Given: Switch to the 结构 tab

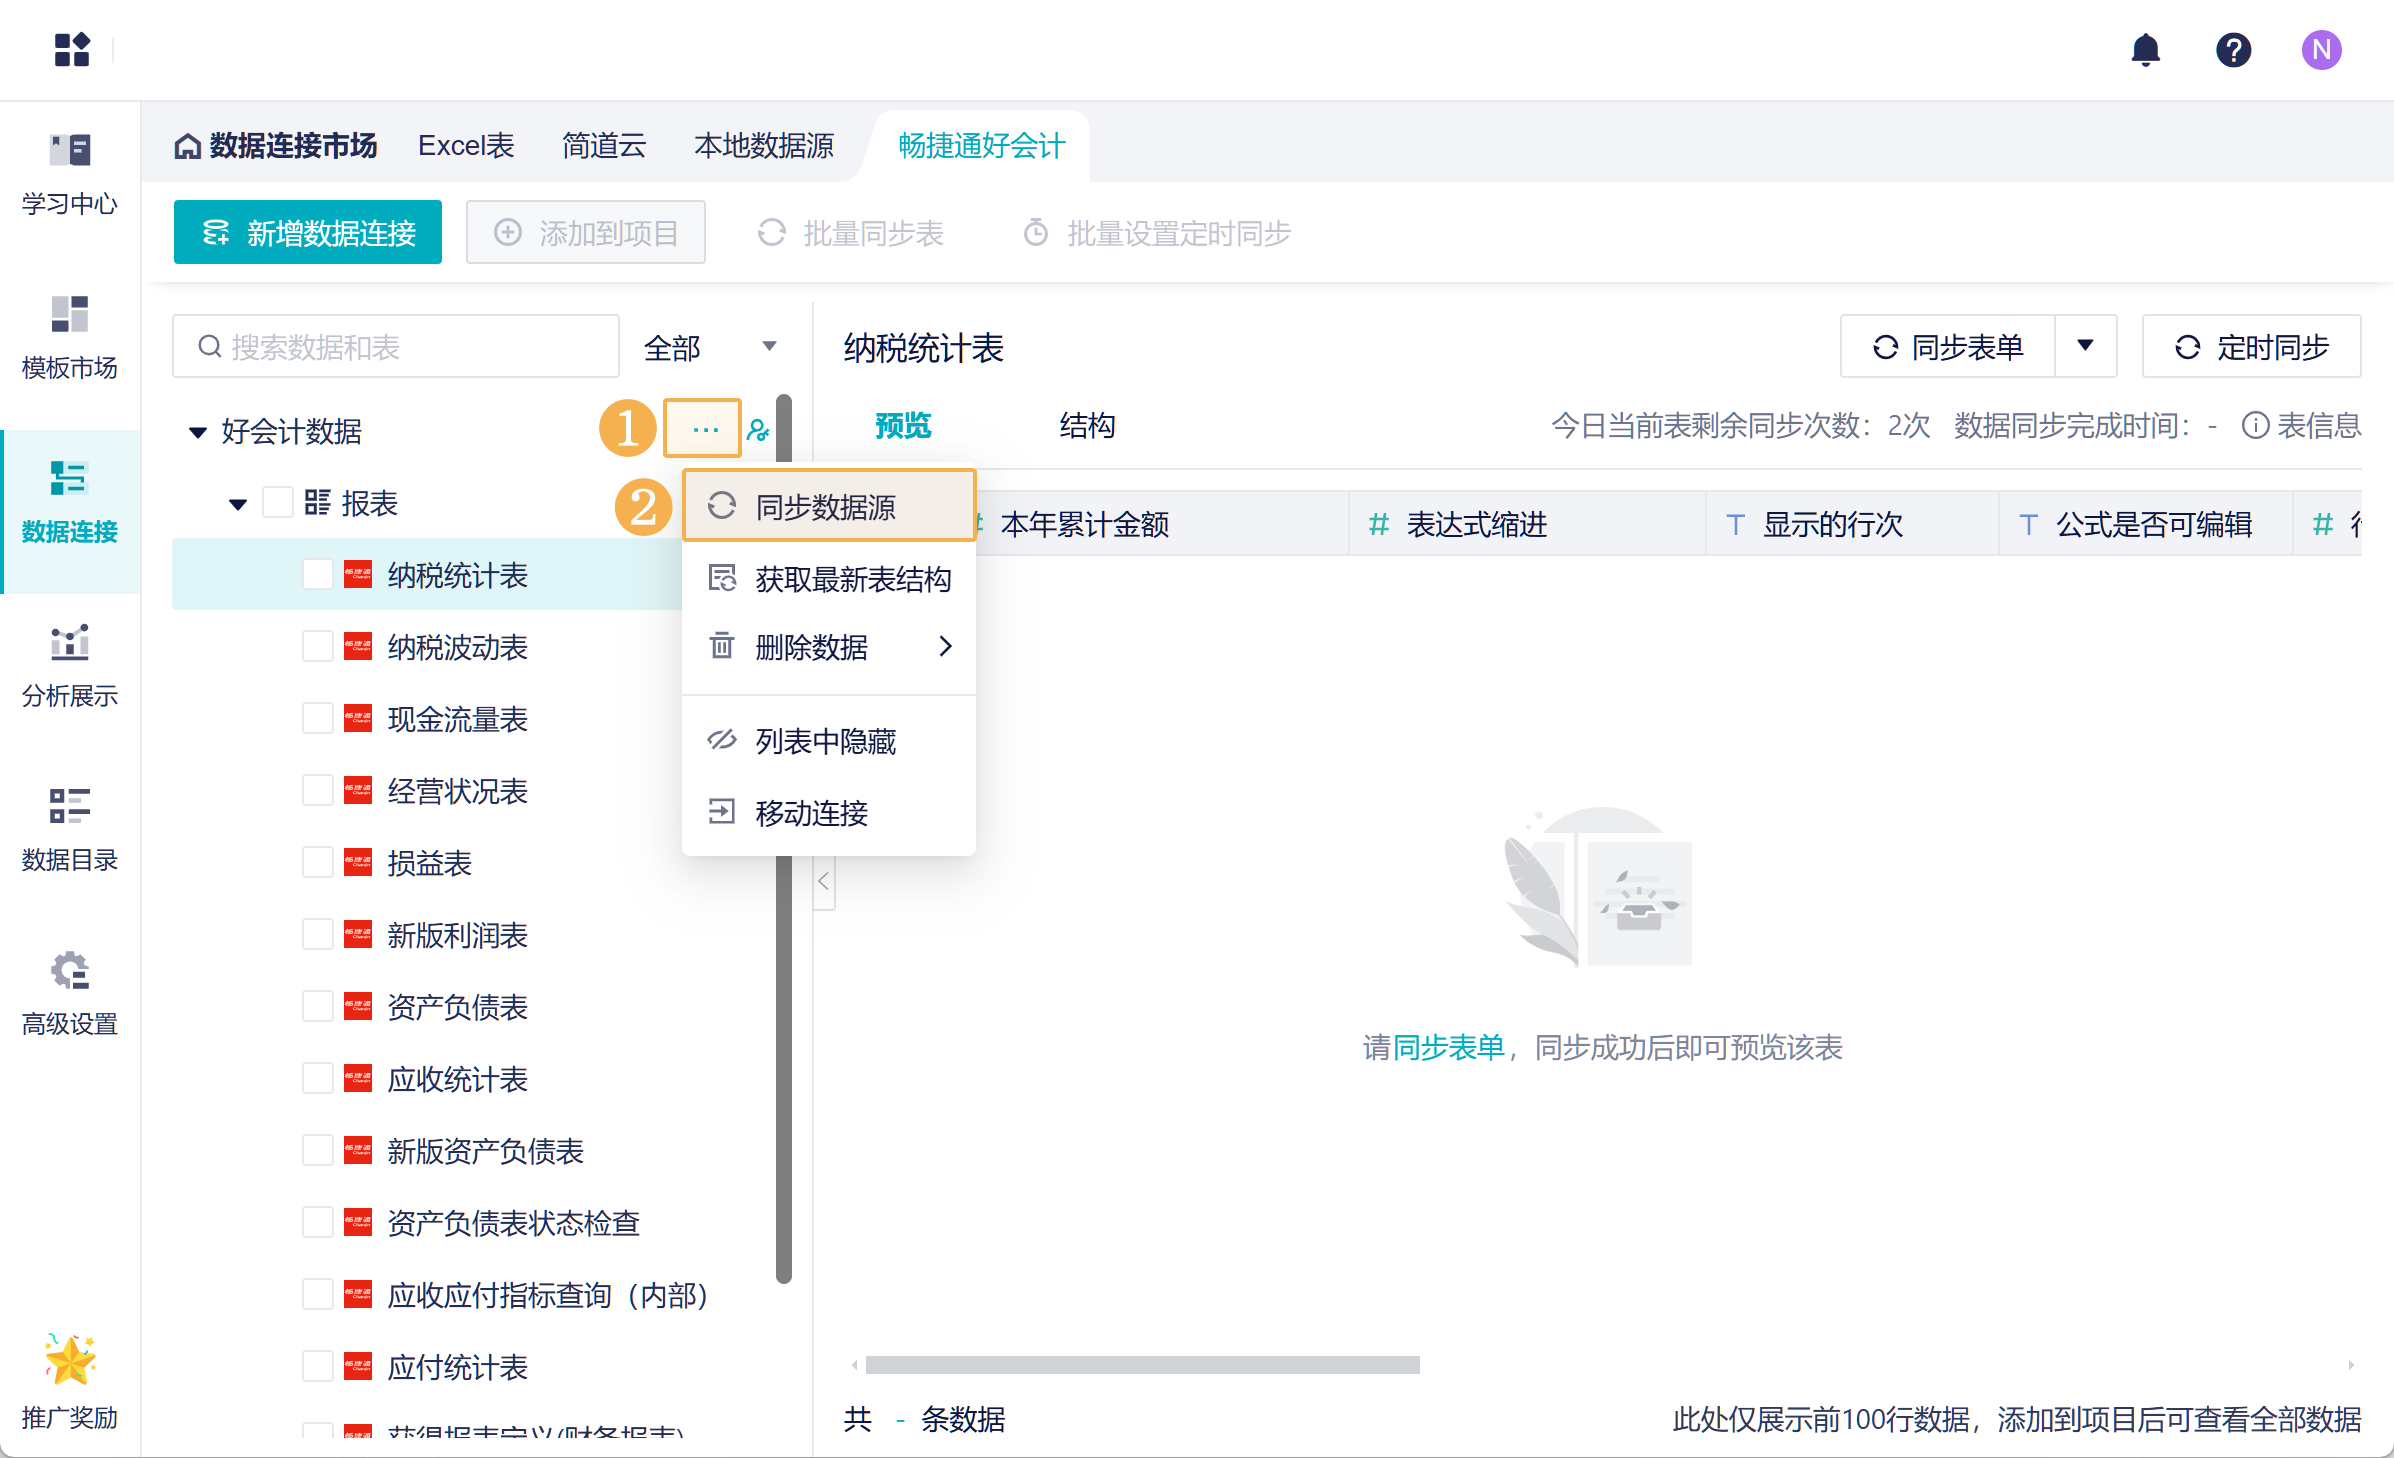Looking at the screenshot, I should coord(1087,426).
